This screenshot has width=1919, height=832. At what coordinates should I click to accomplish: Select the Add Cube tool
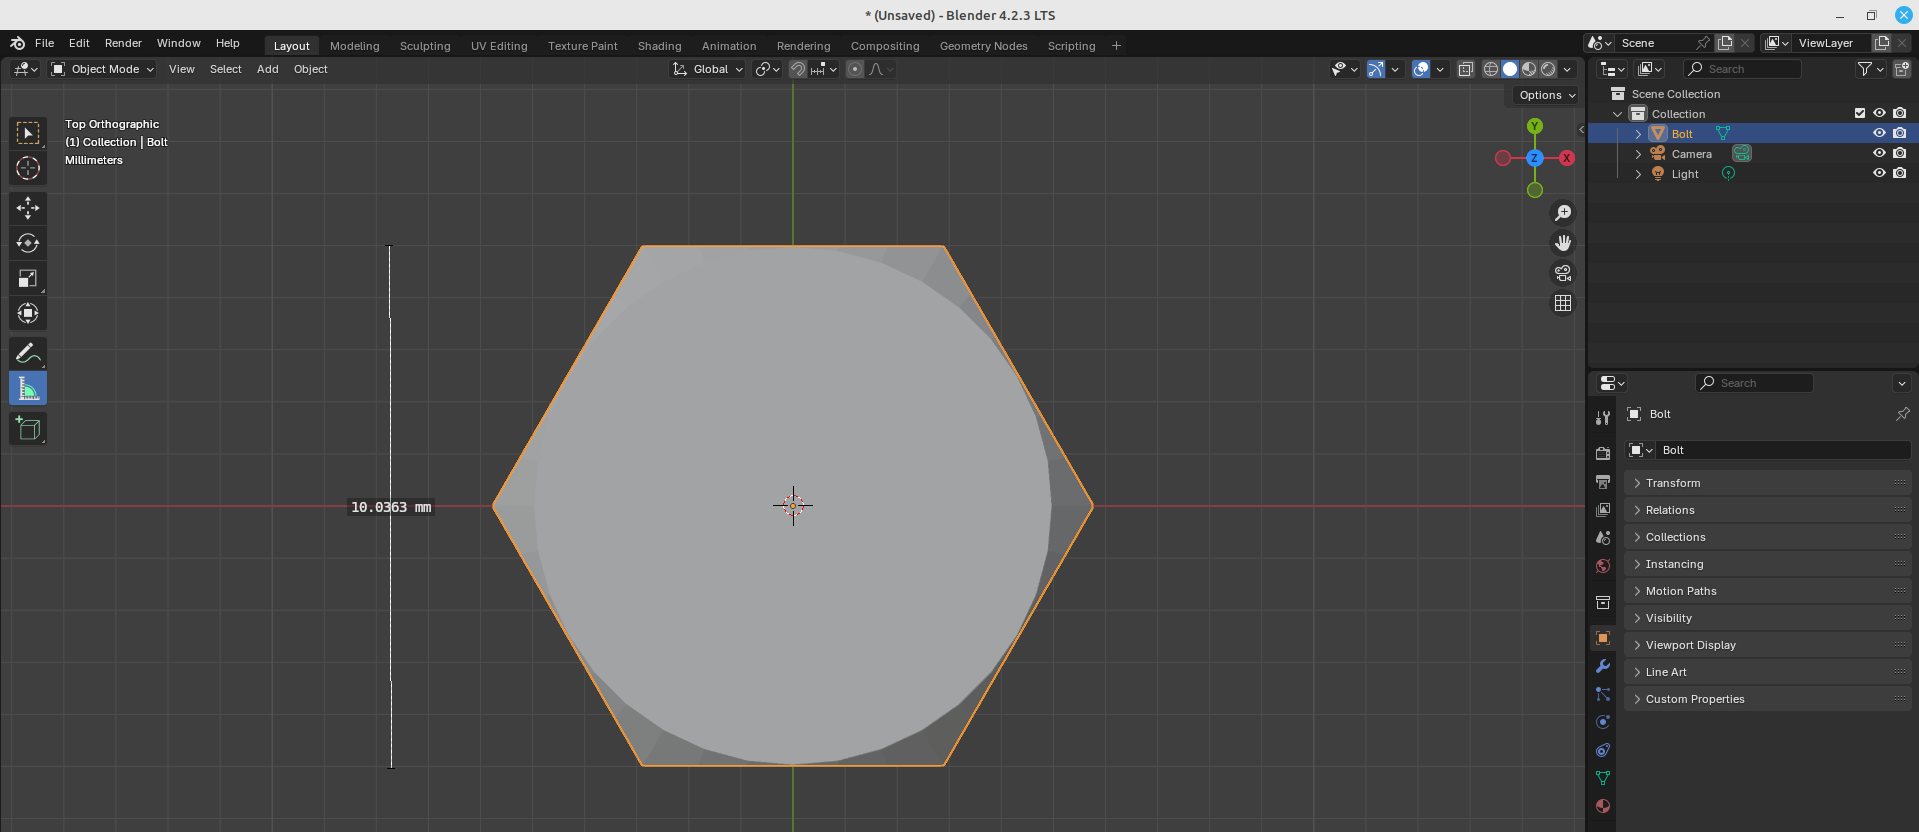click(28, 428)
